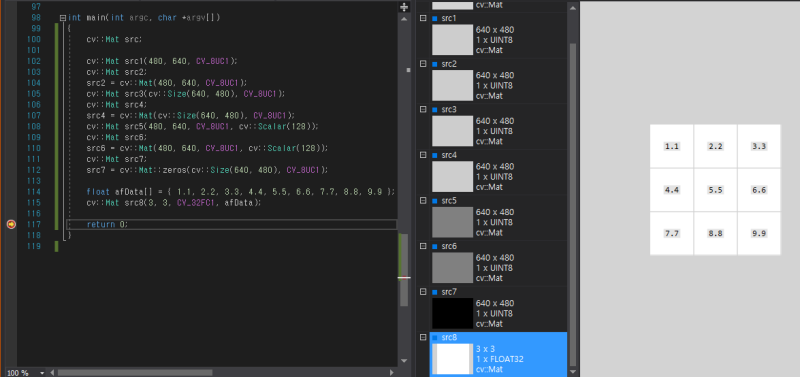The width and height of the screenshot is (800, 377).
Task: Click the current-statement breakpoint marker at line 117
Action: pos(11,224)
